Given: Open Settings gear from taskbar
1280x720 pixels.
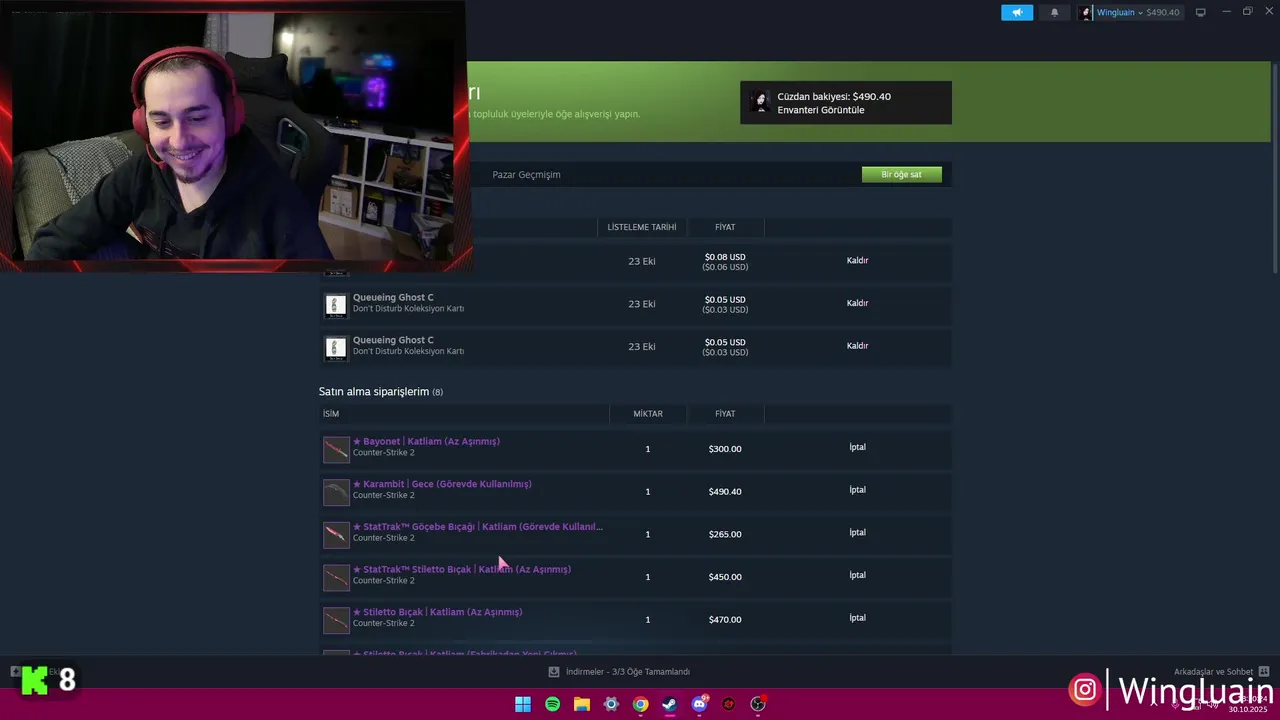Looking at the screenshot, I should pyautogui.click(x=611, y=704).
